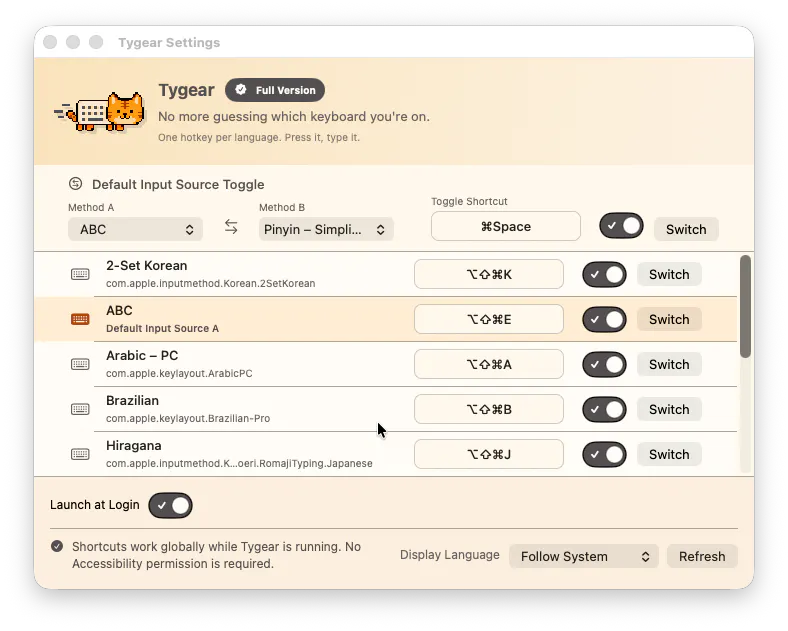Screen dimensions: 788x631
Task: Click the window close button
Action: click(x=50, y=42)
